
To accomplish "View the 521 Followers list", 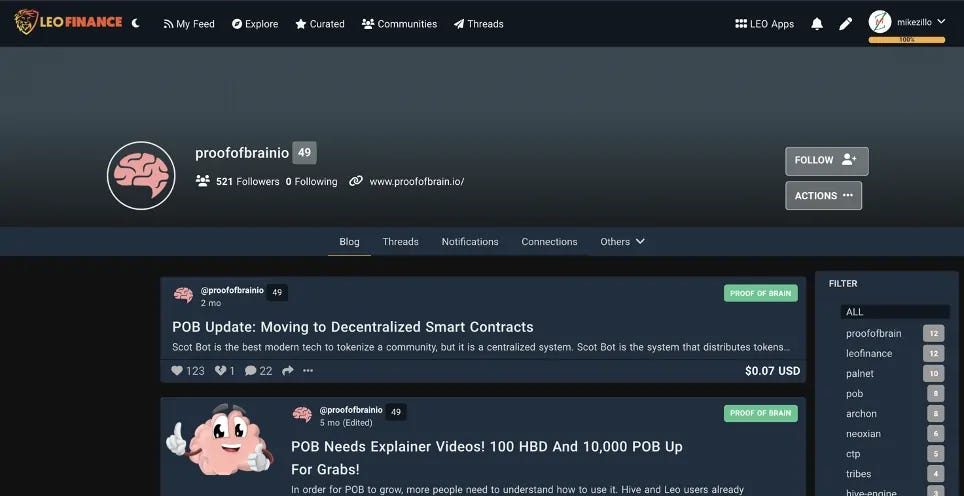I will 248,181.
